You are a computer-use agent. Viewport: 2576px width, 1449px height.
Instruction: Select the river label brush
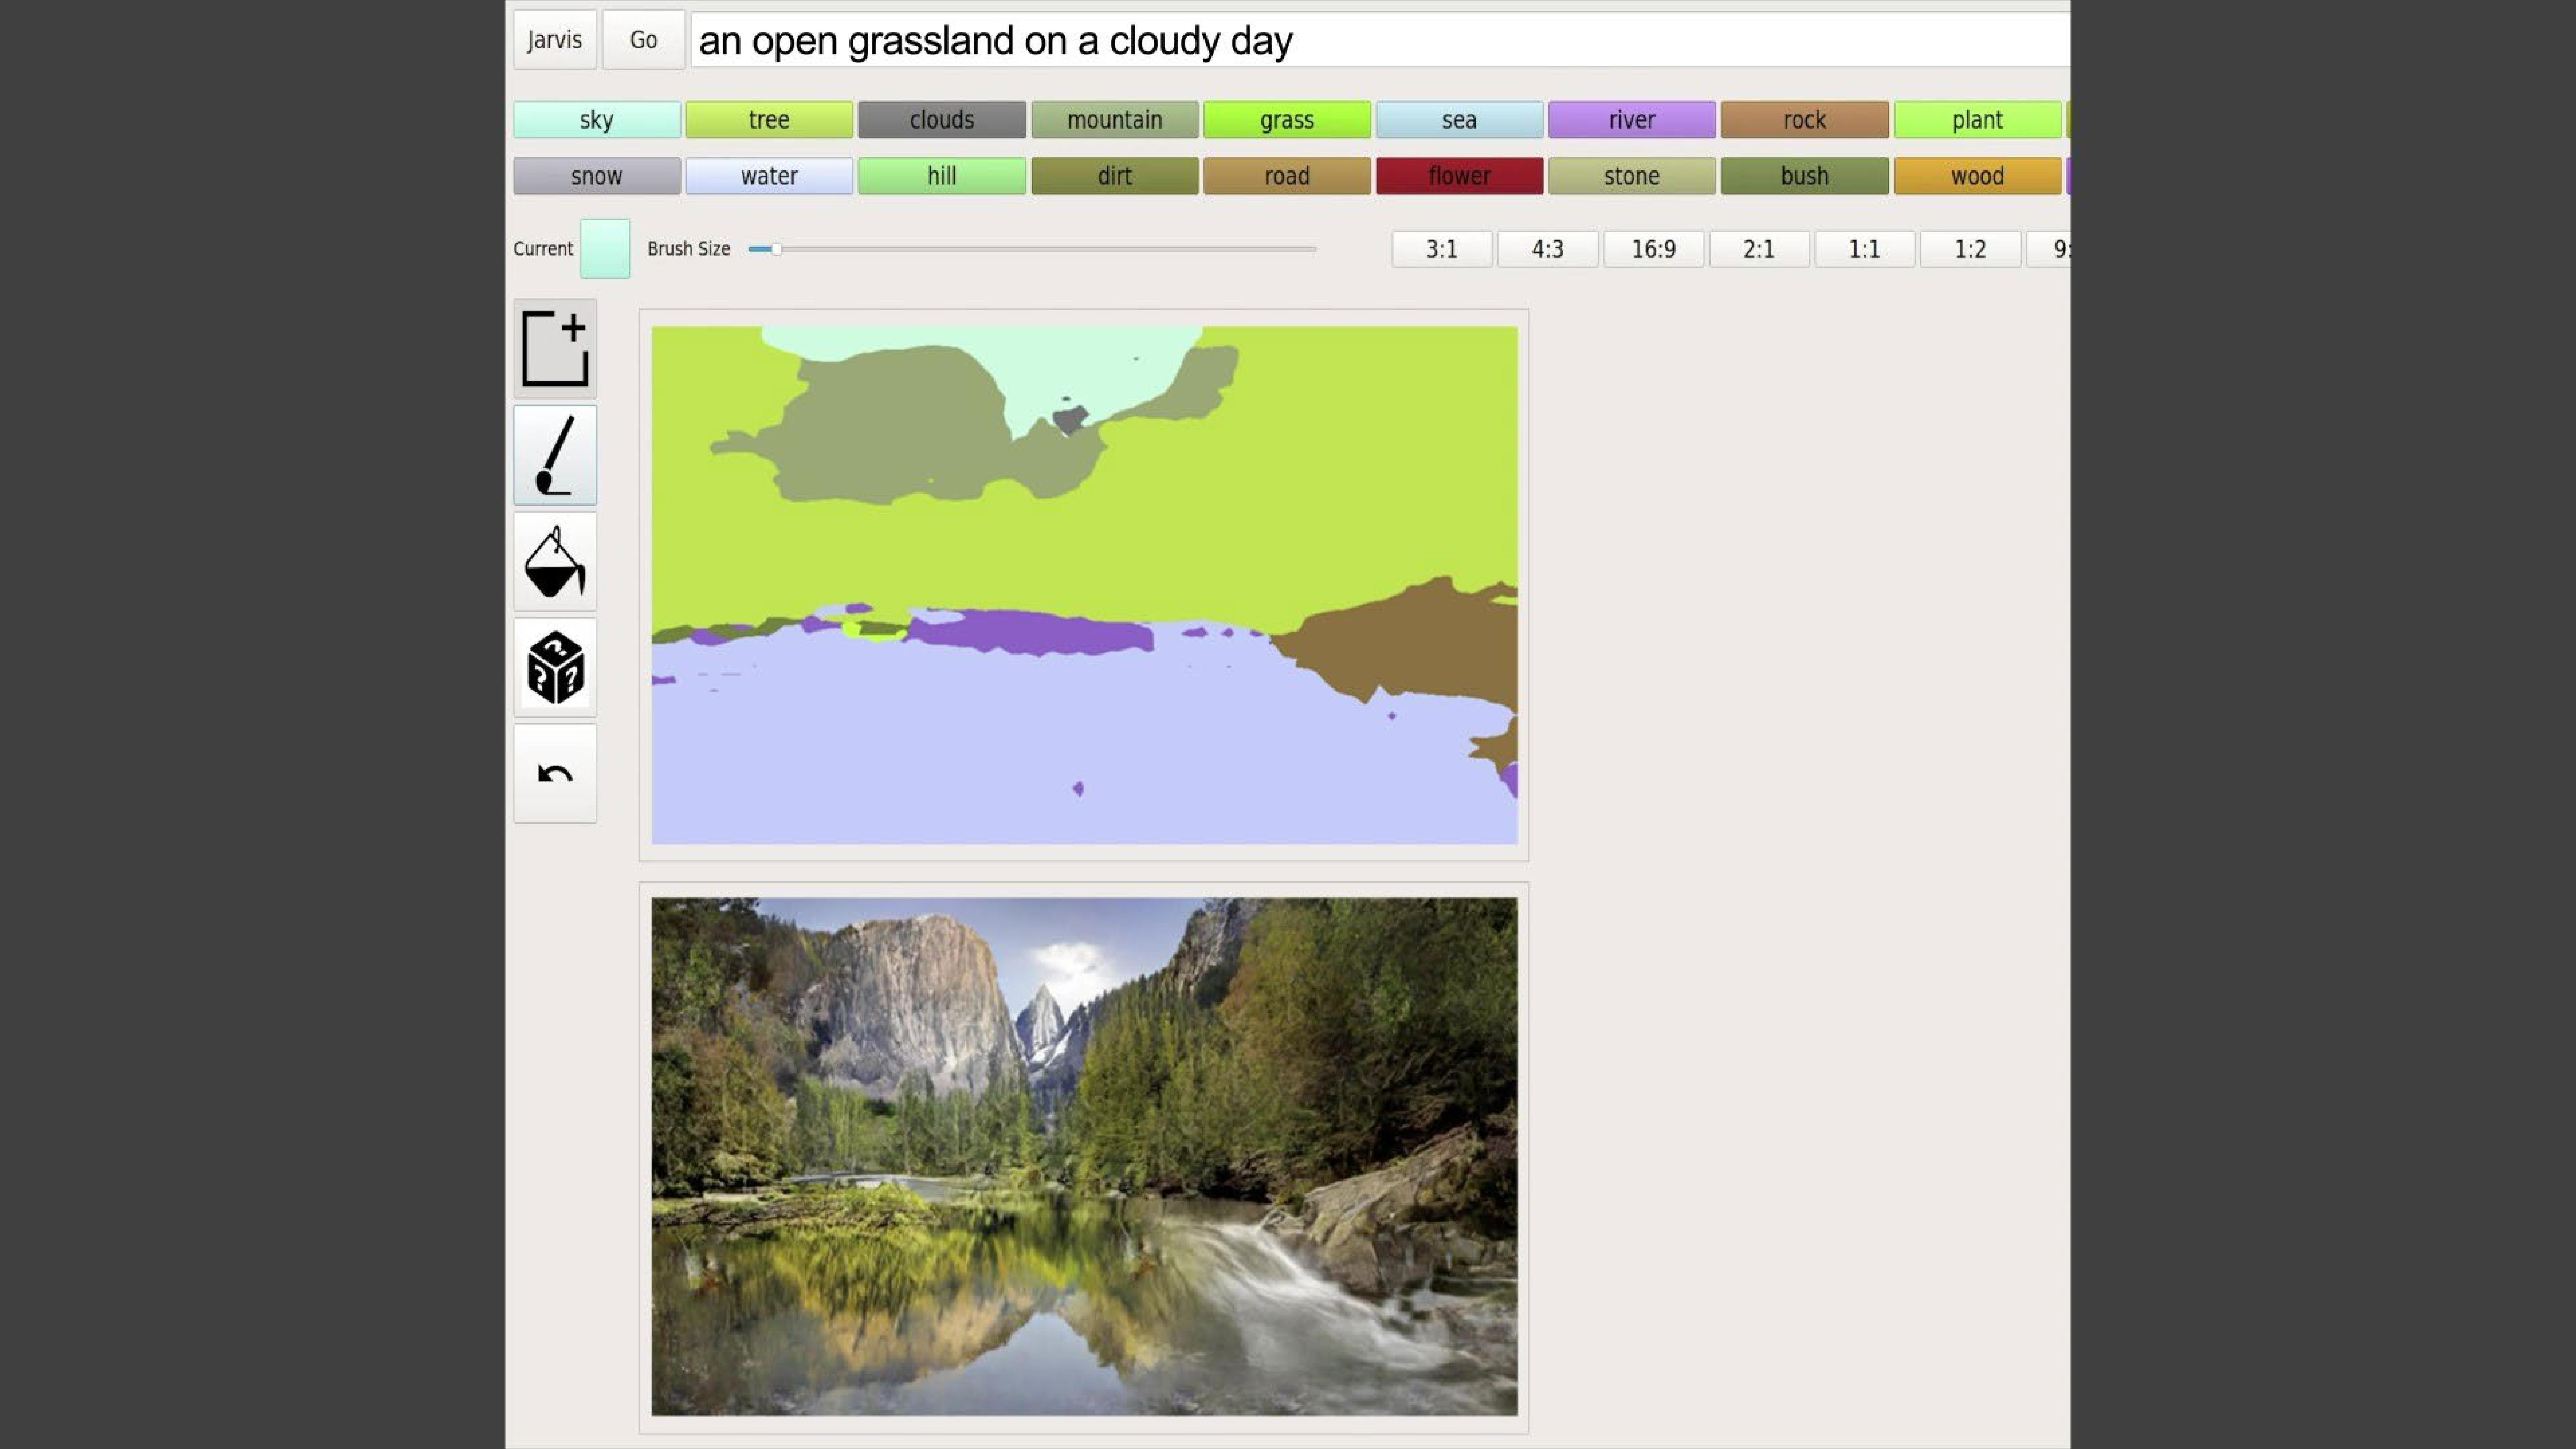pos(1629,118)
